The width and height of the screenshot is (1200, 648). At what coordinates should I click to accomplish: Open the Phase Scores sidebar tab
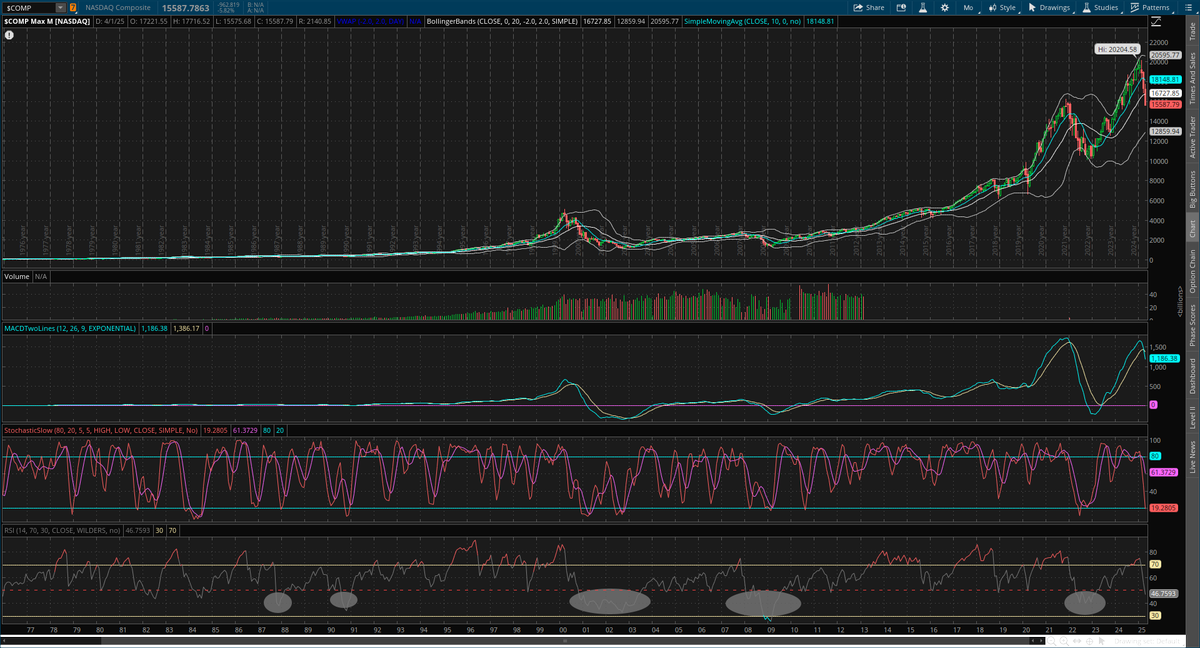pos(1192,325)
